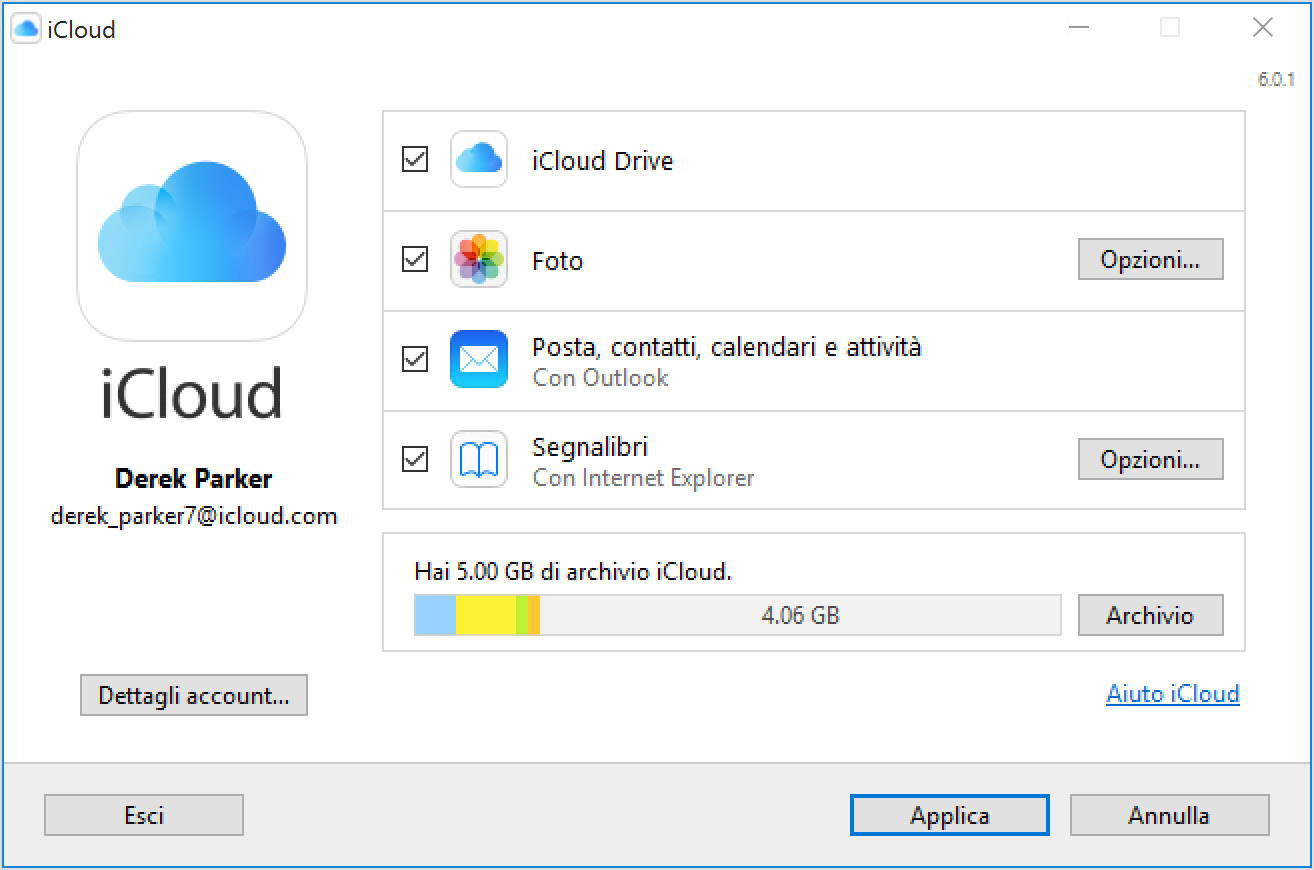This screenshot has width=1314, height=870.
Task: Open the Archivio storage button
Action: point(1150,615)
